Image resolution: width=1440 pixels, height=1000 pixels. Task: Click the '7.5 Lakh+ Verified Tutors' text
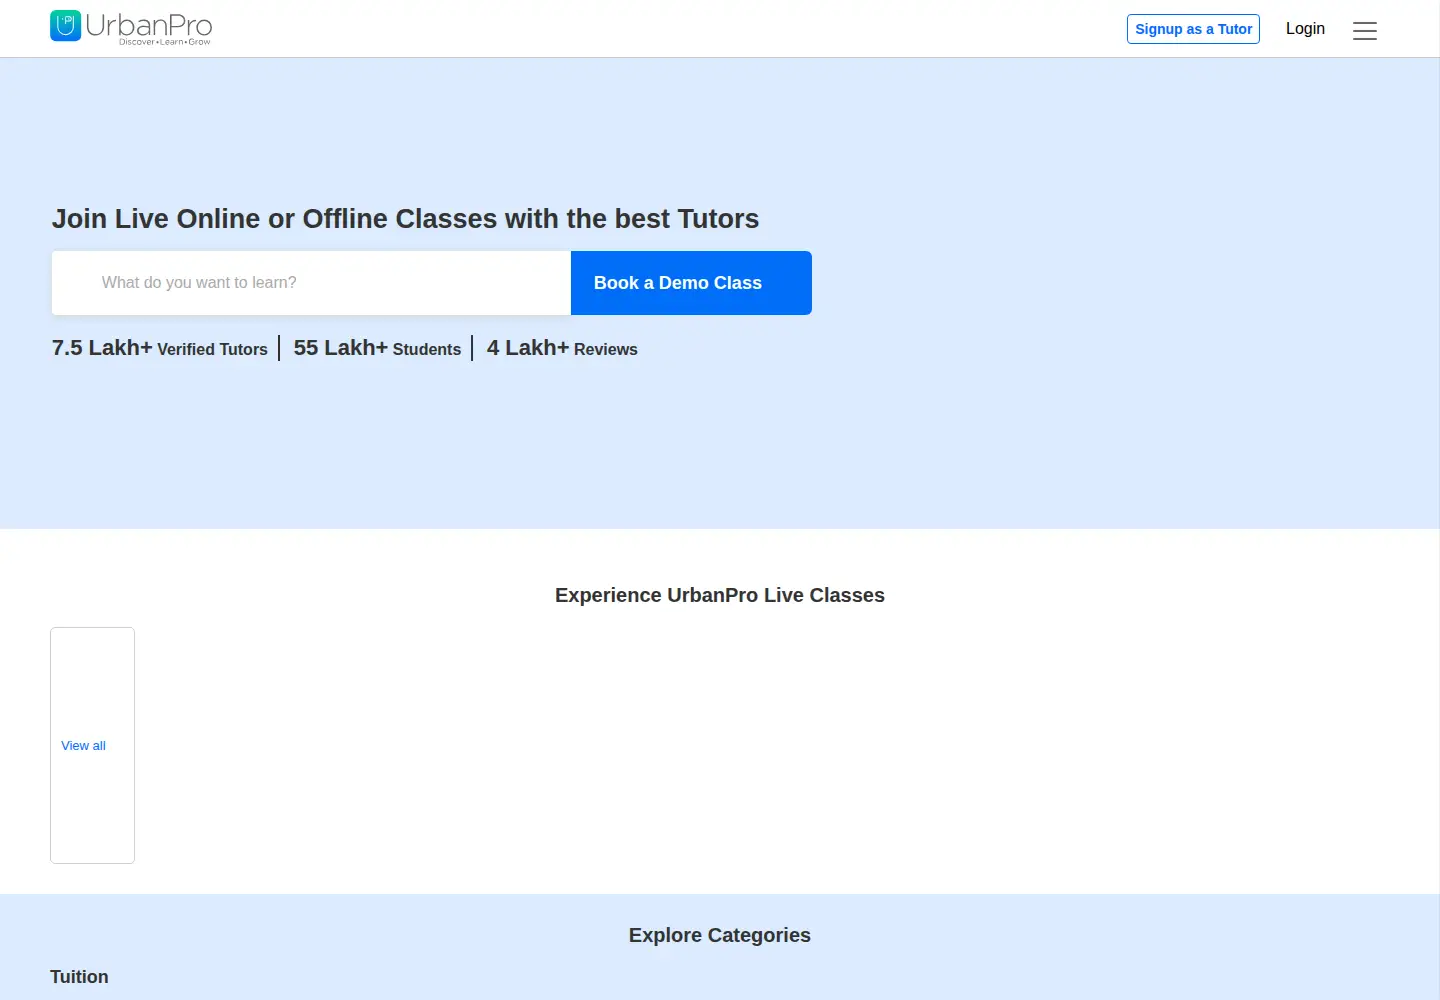160,348
